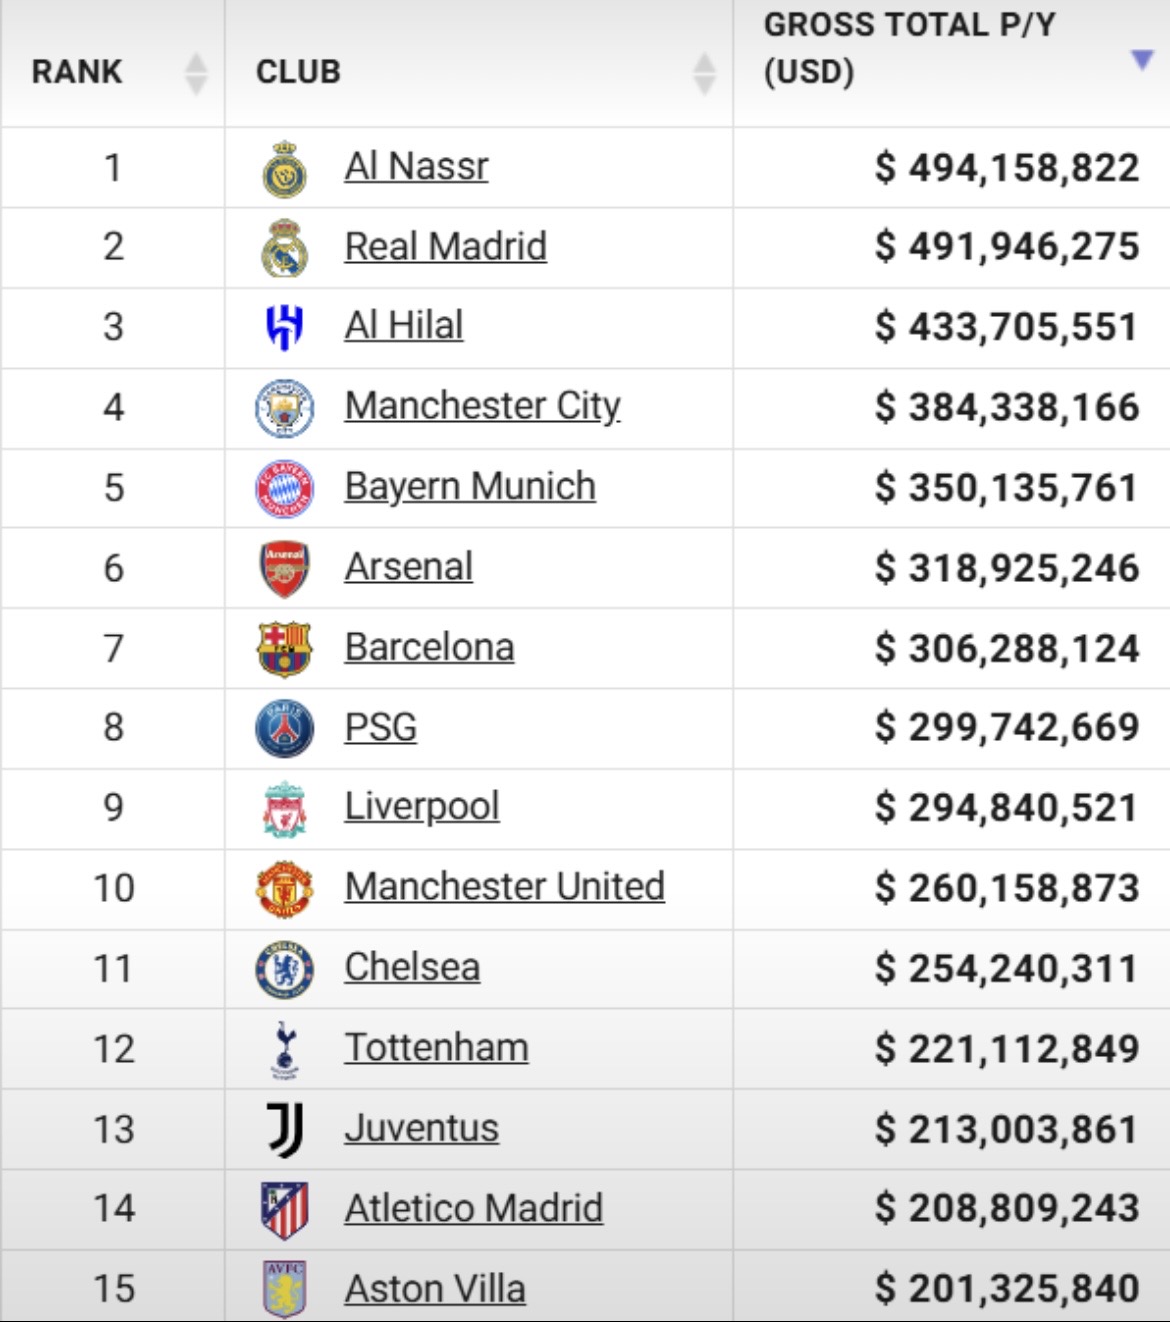Select the Al Hilal blue logo
This screenshot has width=1170, height=1322.
coord(284,328)
